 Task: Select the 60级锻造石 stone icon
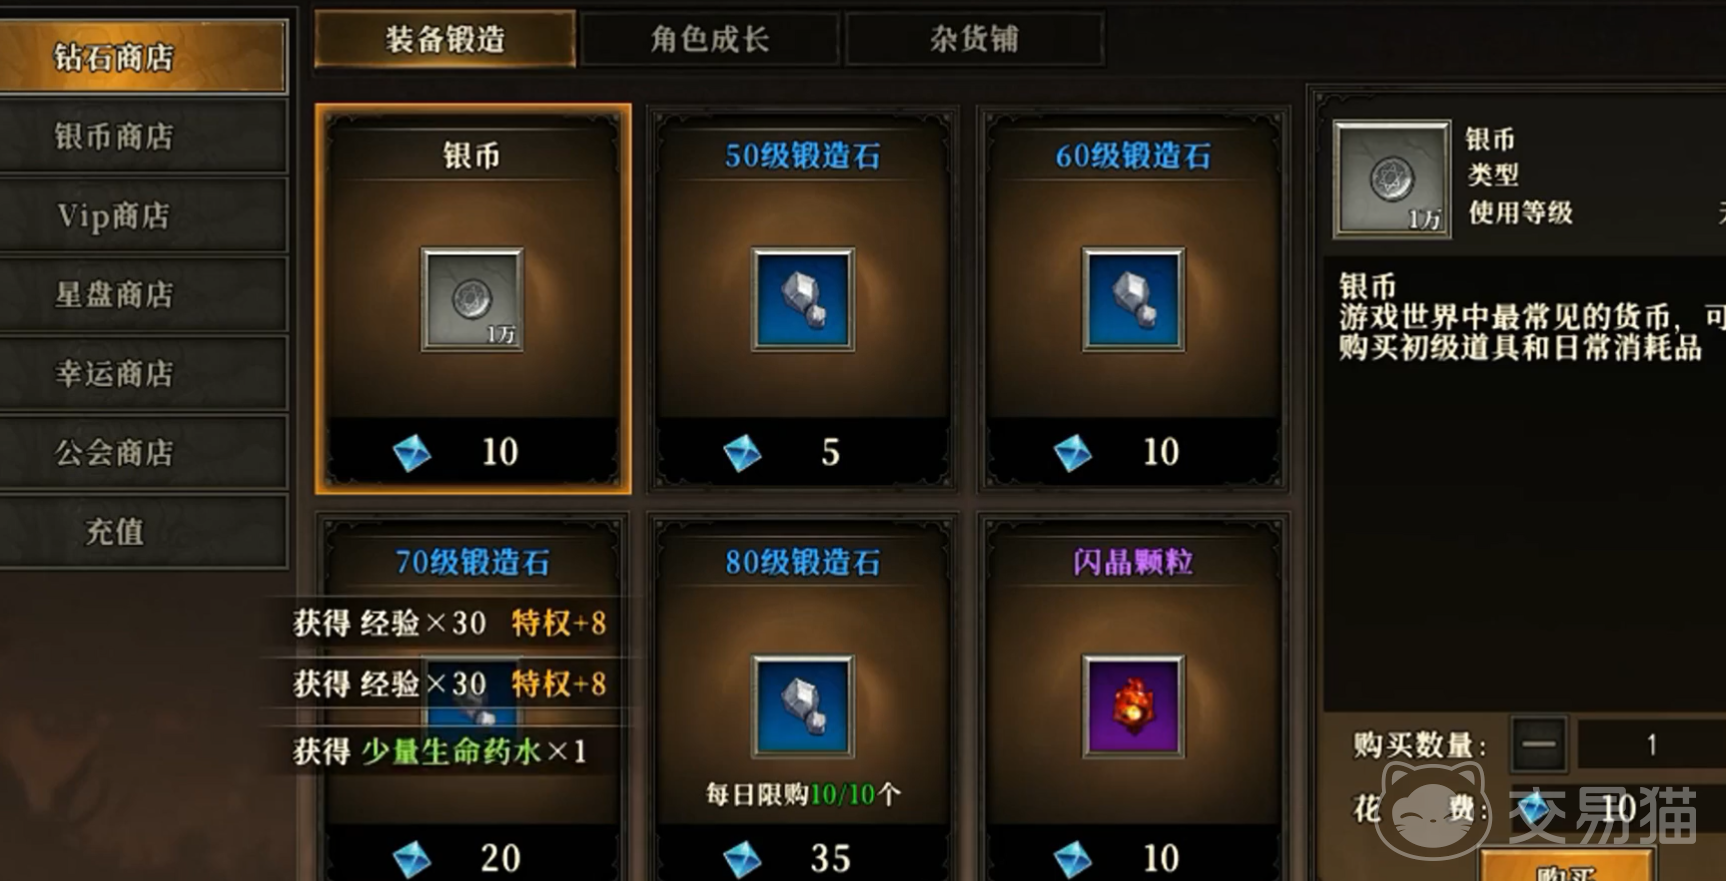click(x=1133, y=299)
